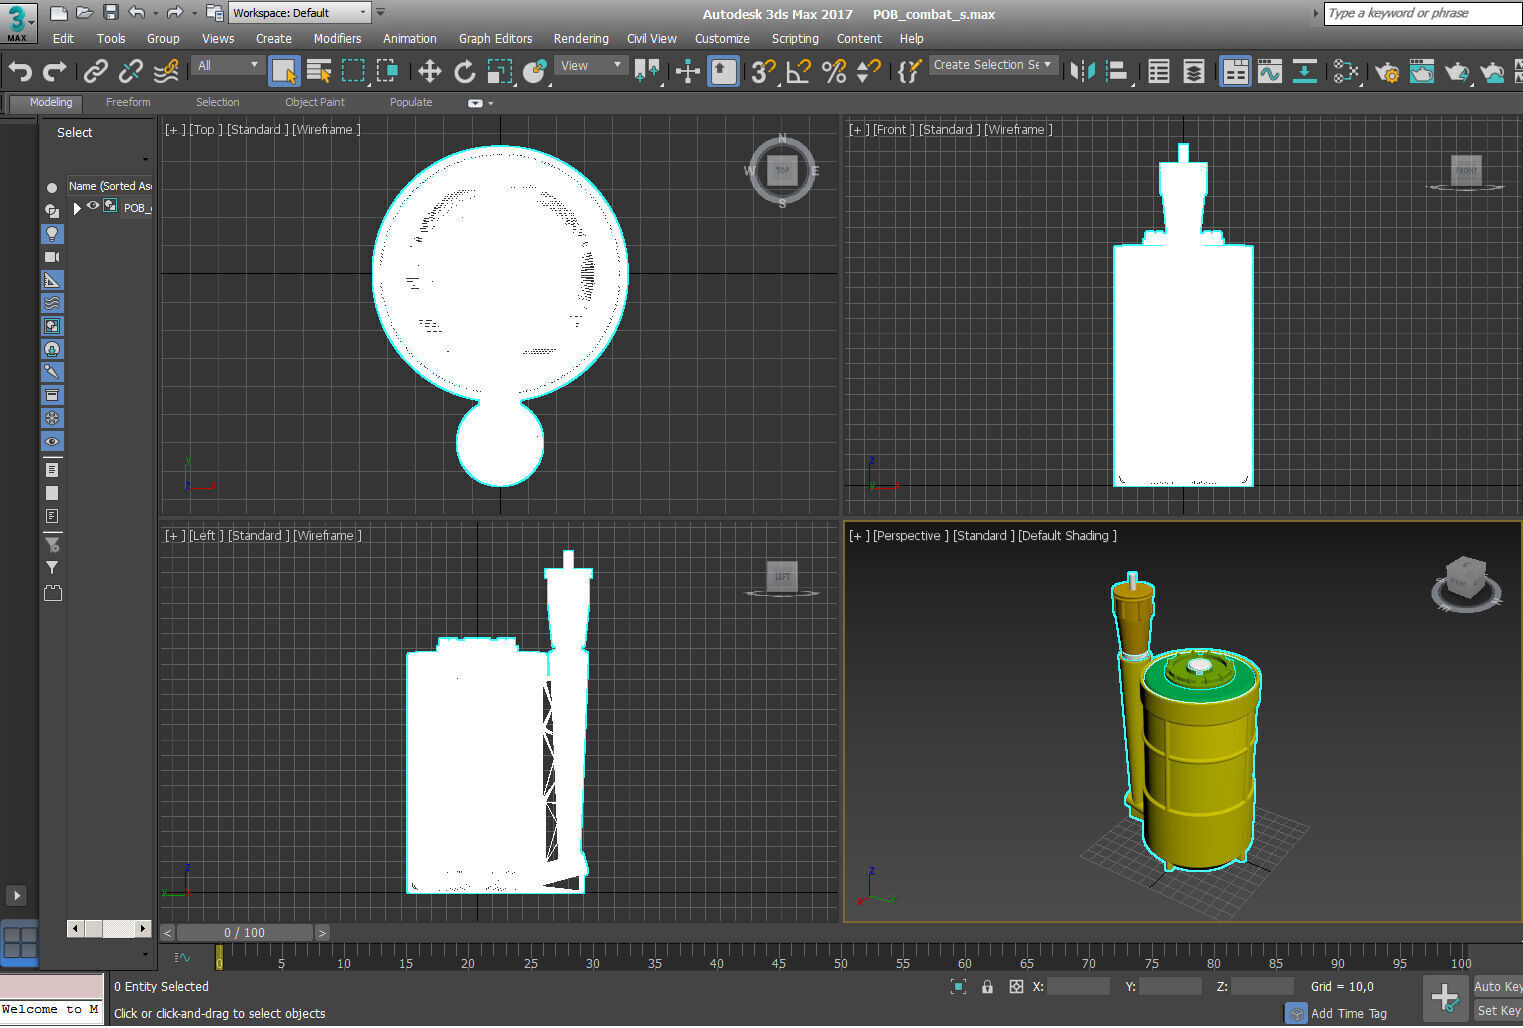Click the Scene Explorer horizontal scrollbar
Screen dimensions: 1523x1028
(x=110, y=929)
